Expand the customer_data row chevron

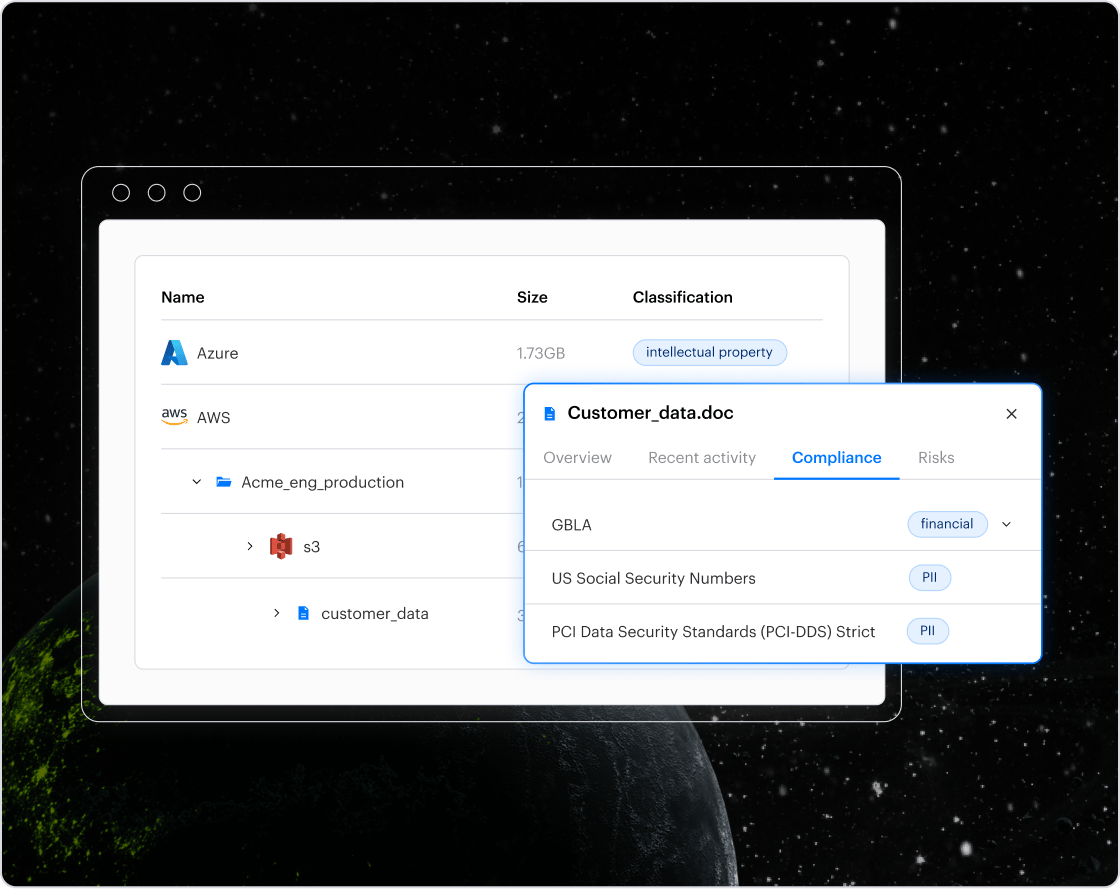pos(277,613)
